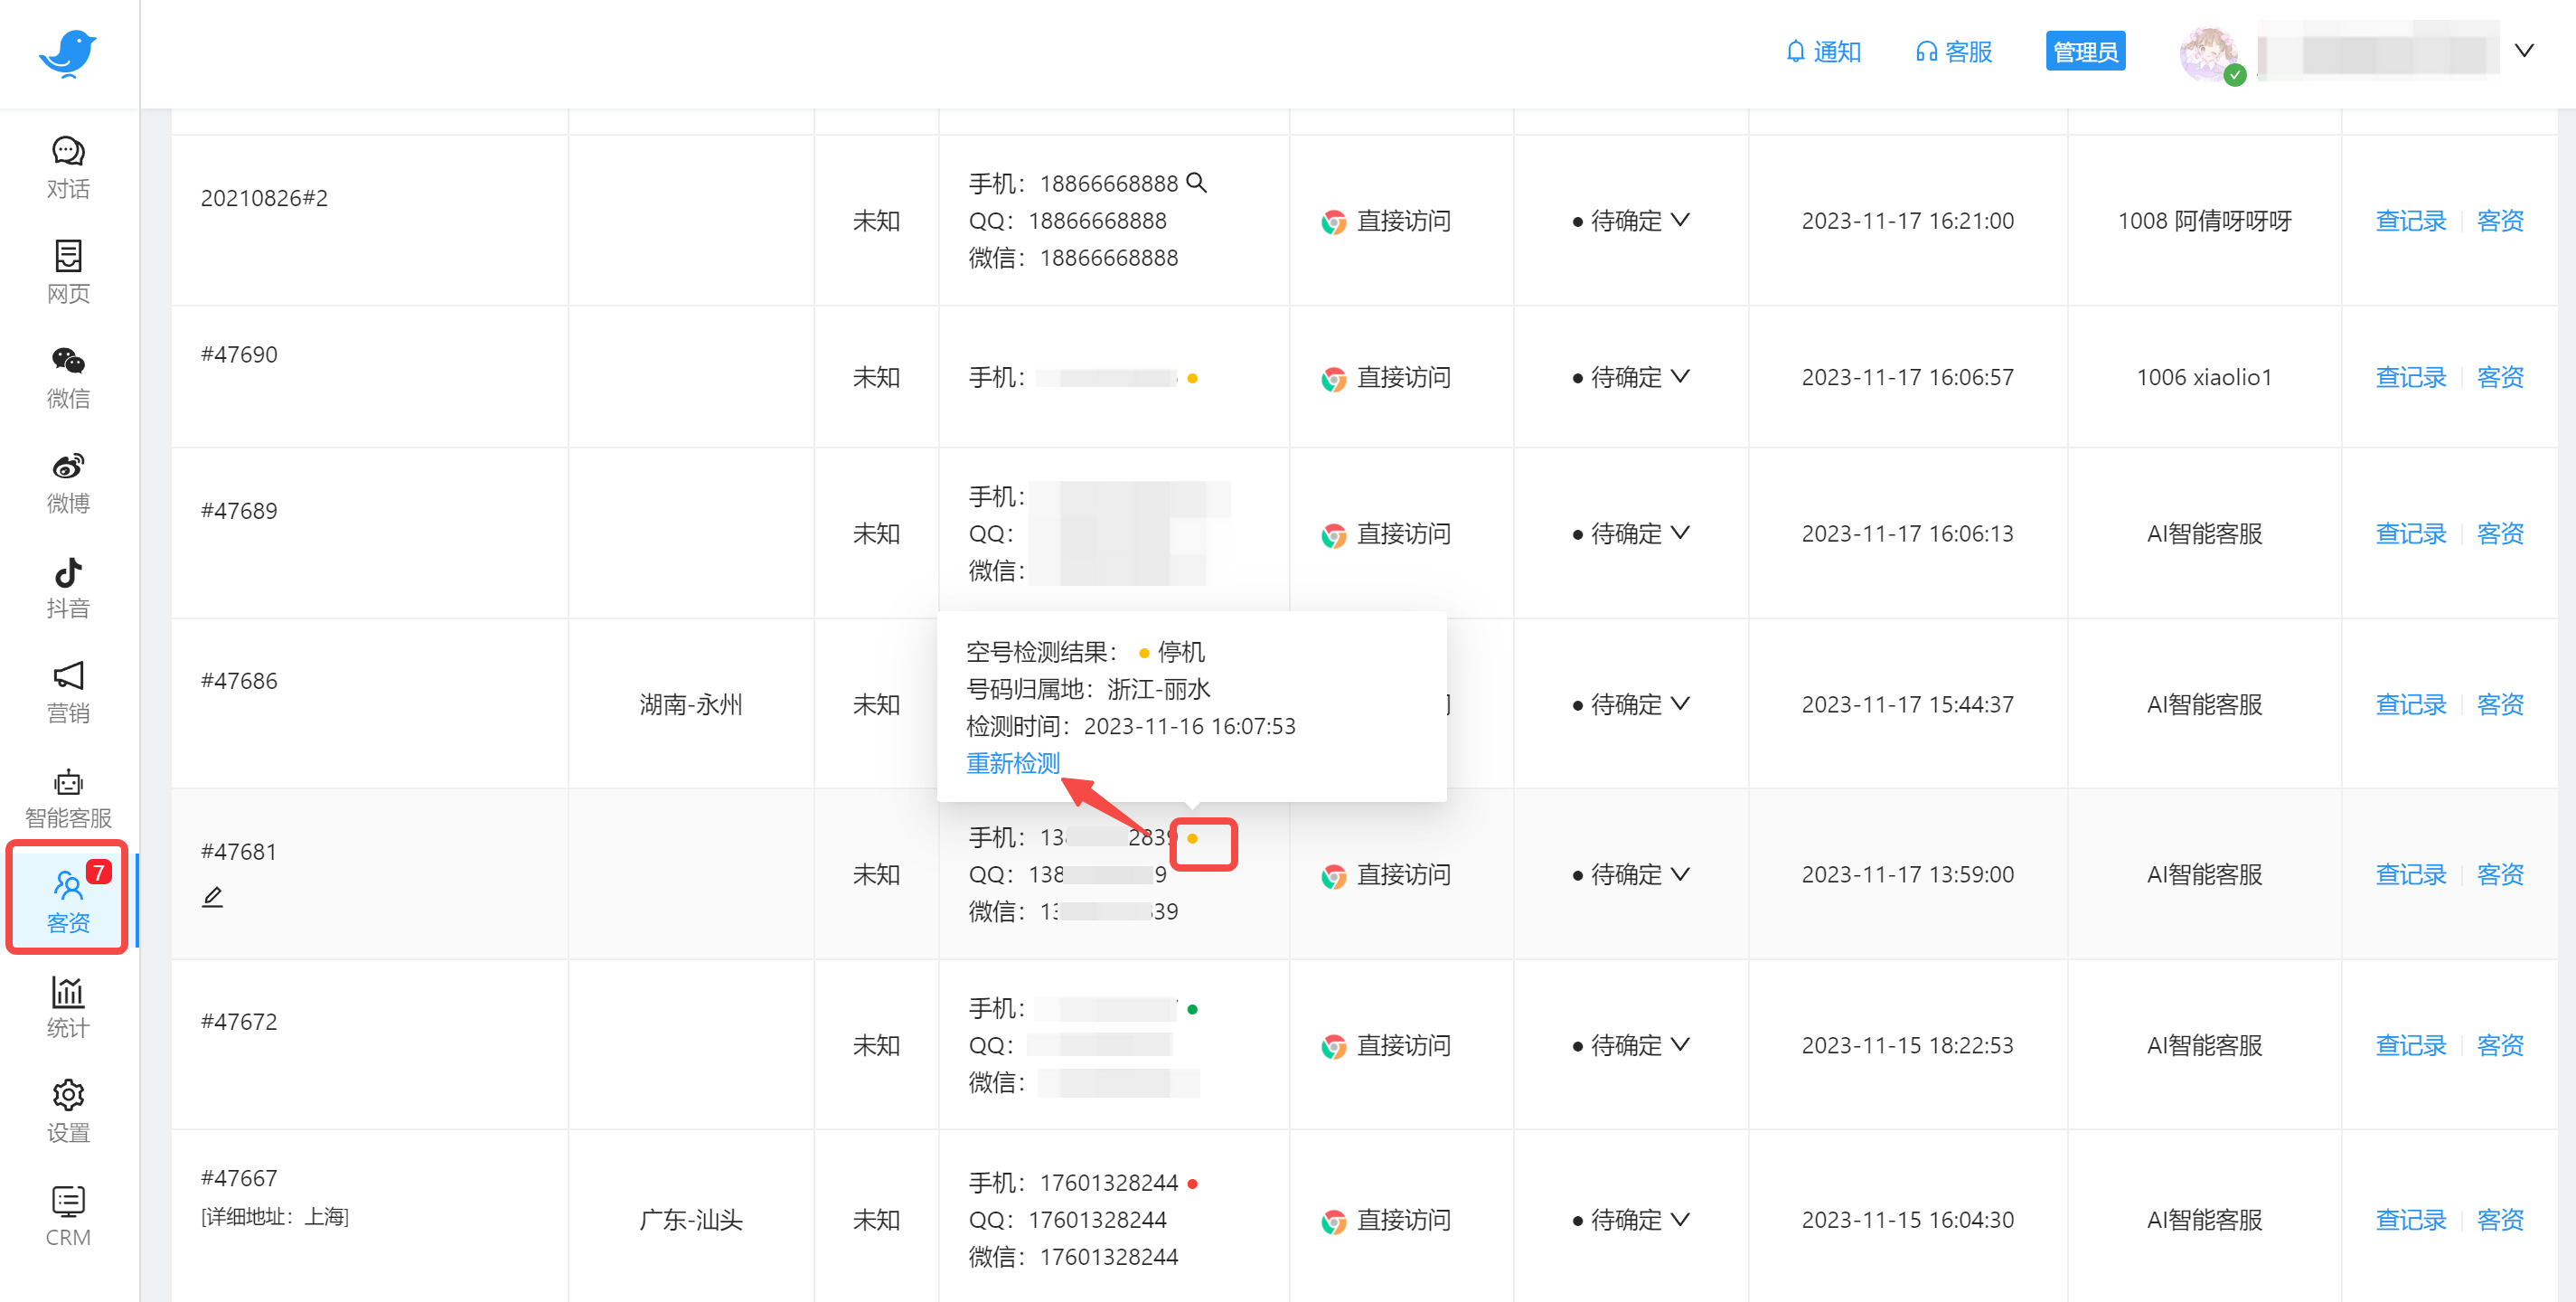Click the red status dot beside 17601328244
The height and width of the screenshot is (1302, 2576).
click(1193, 1183)
